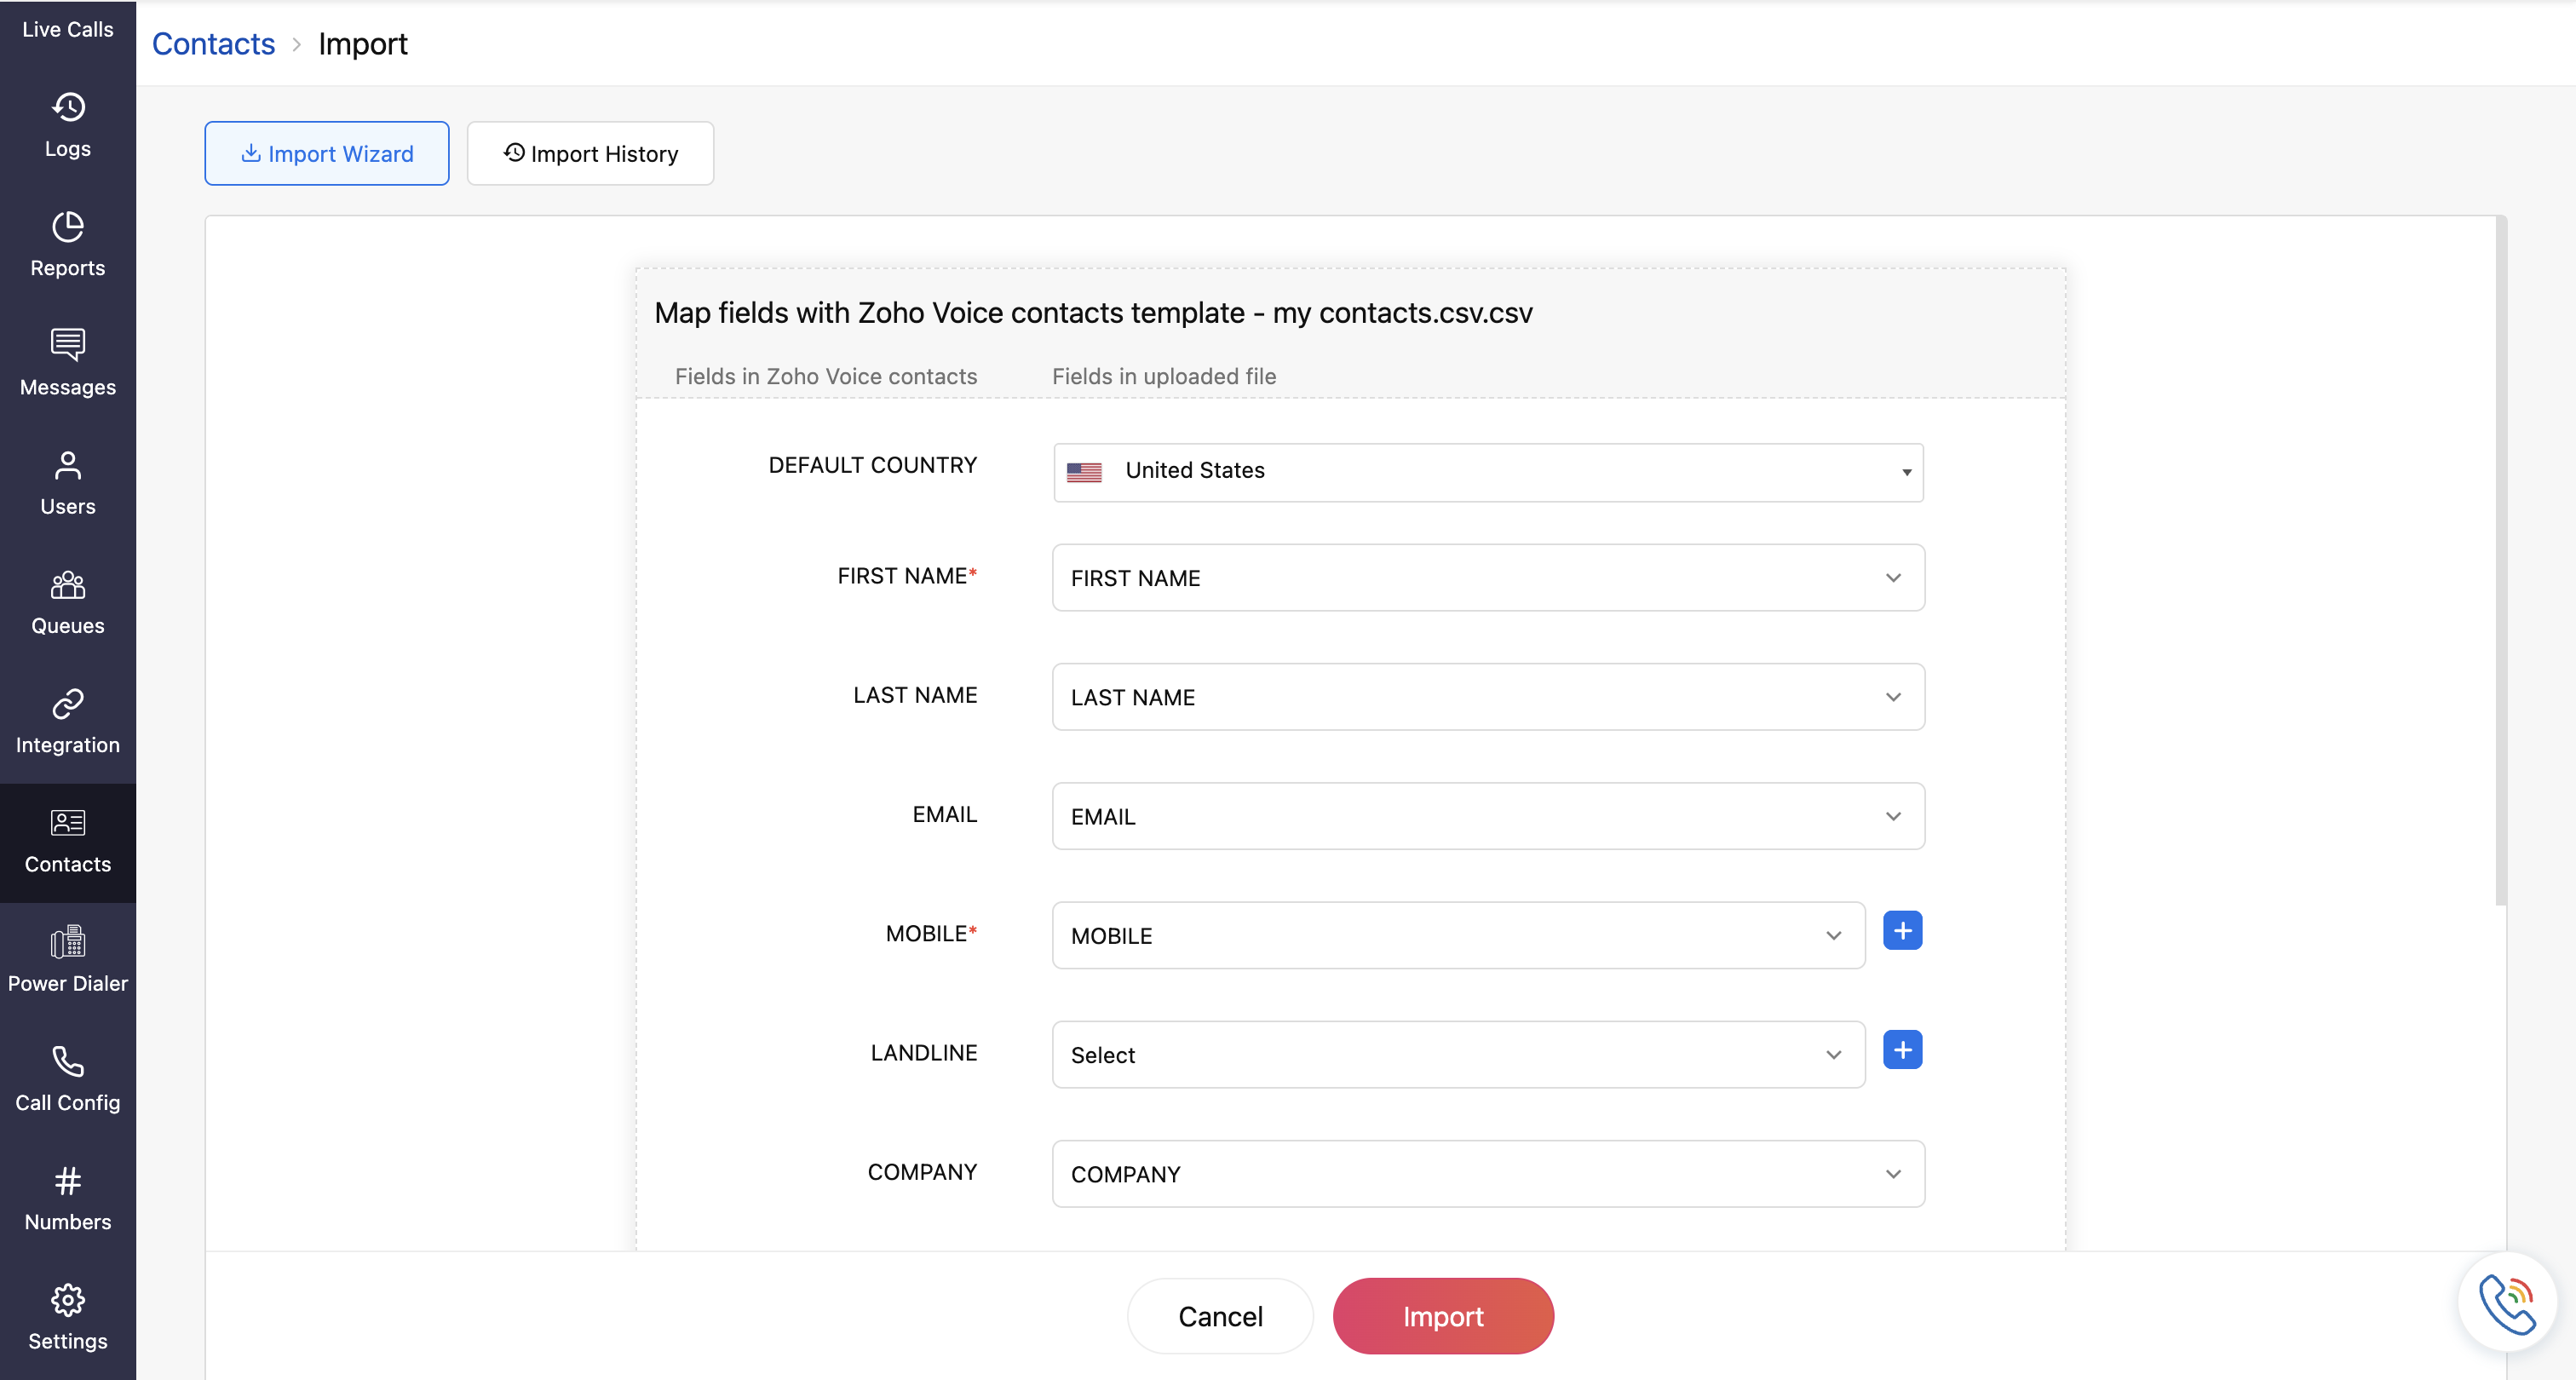Image resolution: width=2576 pixels, height=1380 pixels.
Task: Open the First Name field mapping dropdown
Action: [x=1488, y=578]
